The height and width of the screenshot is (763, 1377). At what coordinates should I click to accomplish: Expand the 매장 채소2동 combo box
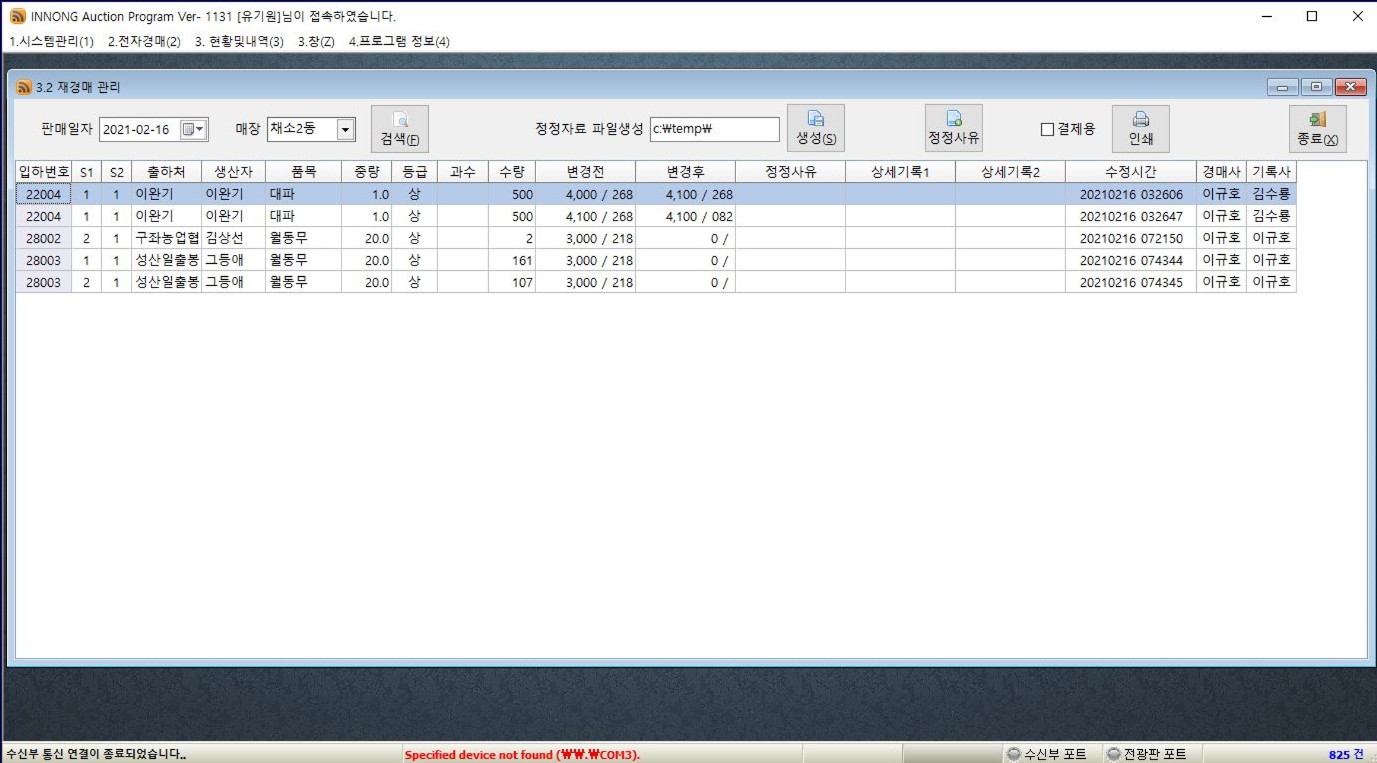tap(345, 129)
